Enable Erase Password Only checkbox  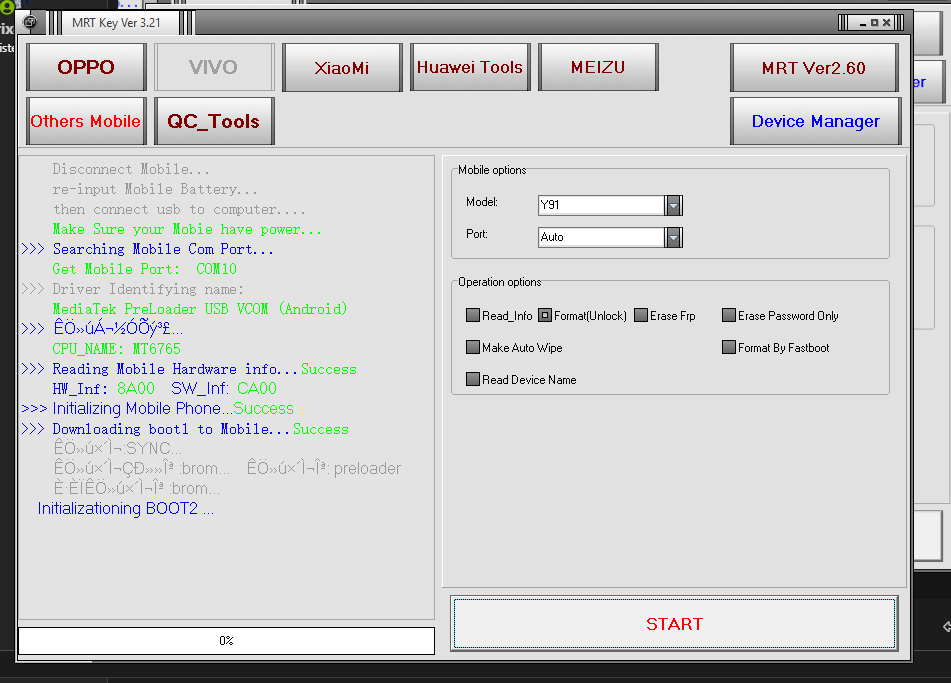728,315
